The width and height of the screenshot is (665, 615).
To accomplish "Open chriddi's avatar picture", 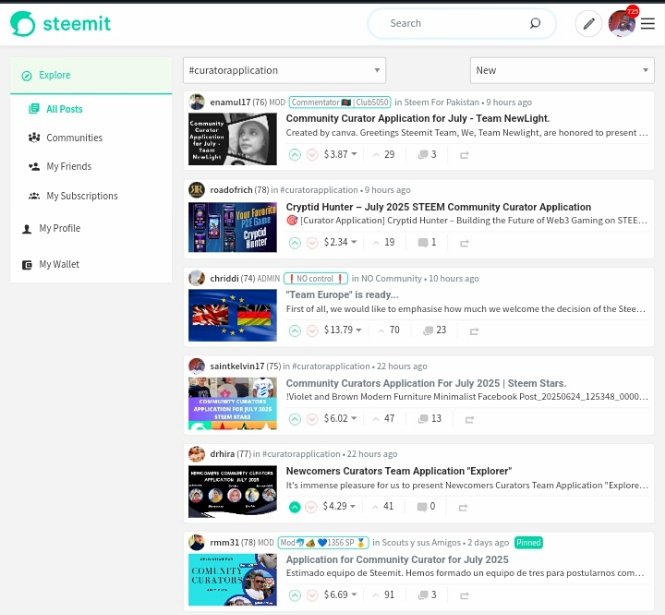I will point(196,278).
